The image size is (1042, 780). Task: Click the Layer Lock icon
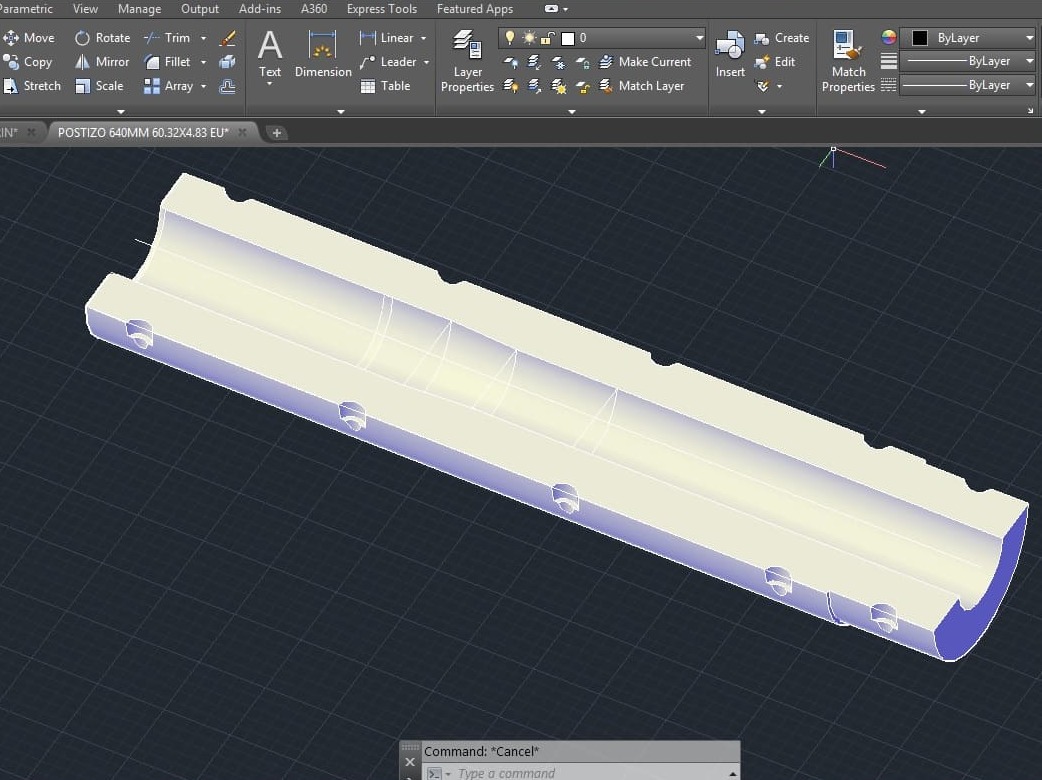pyautogui.click(x=582, y=62)
